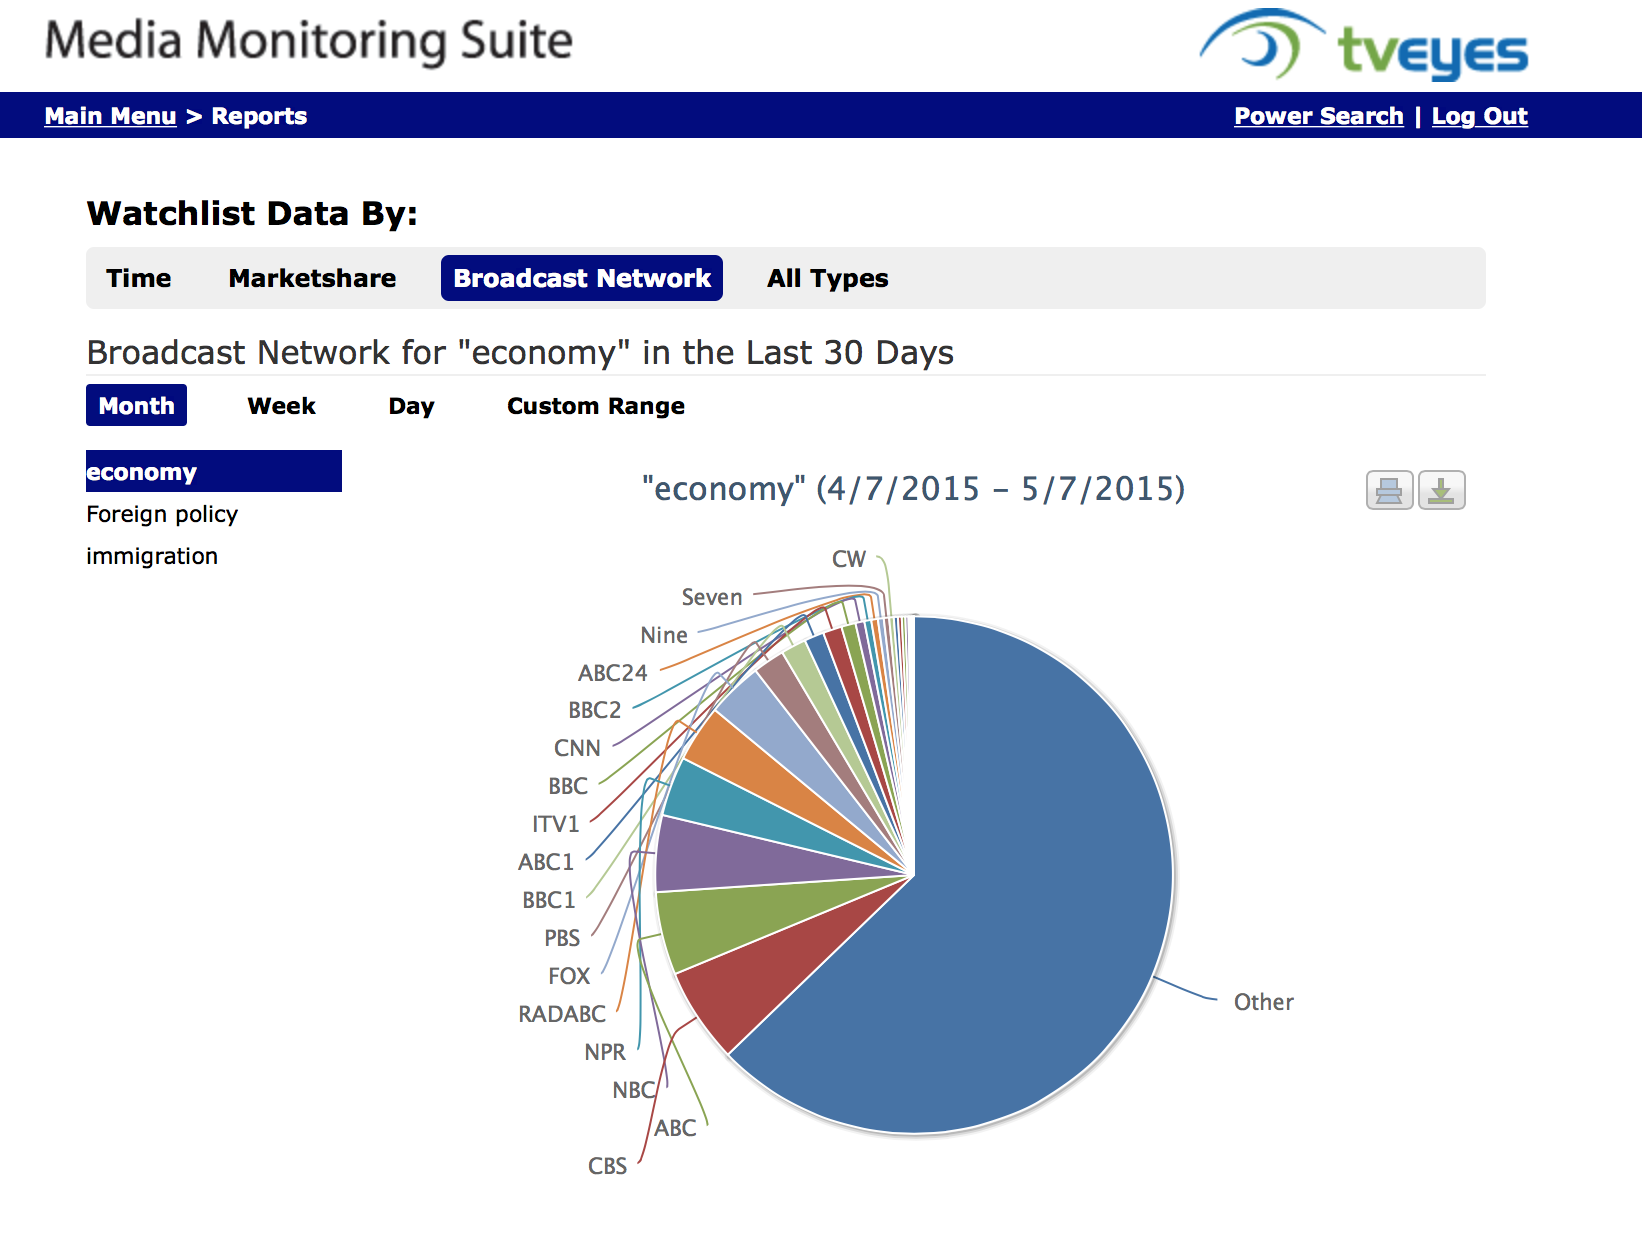
Task: Click the ABC1 chart label
Action: (546, 862)
